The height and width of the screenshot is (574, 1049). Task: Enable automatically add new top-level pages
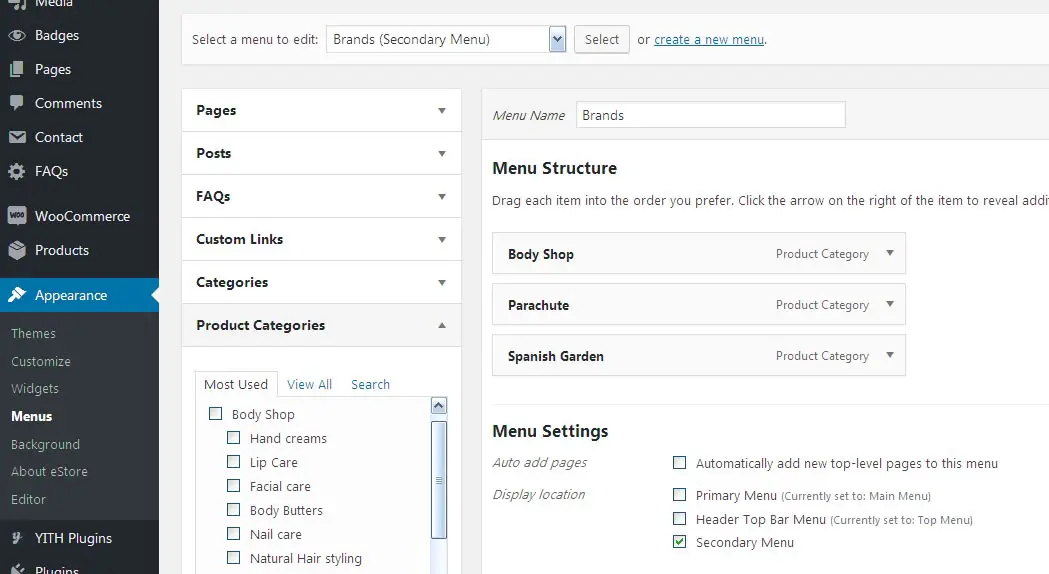coord(679,462)
